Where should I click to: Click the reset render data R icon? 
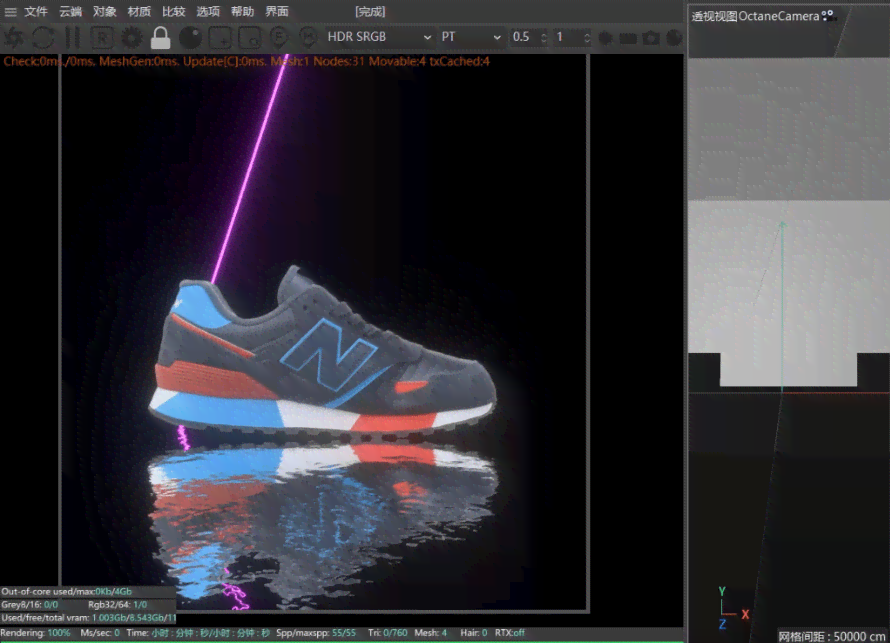[x=102, y=37]
